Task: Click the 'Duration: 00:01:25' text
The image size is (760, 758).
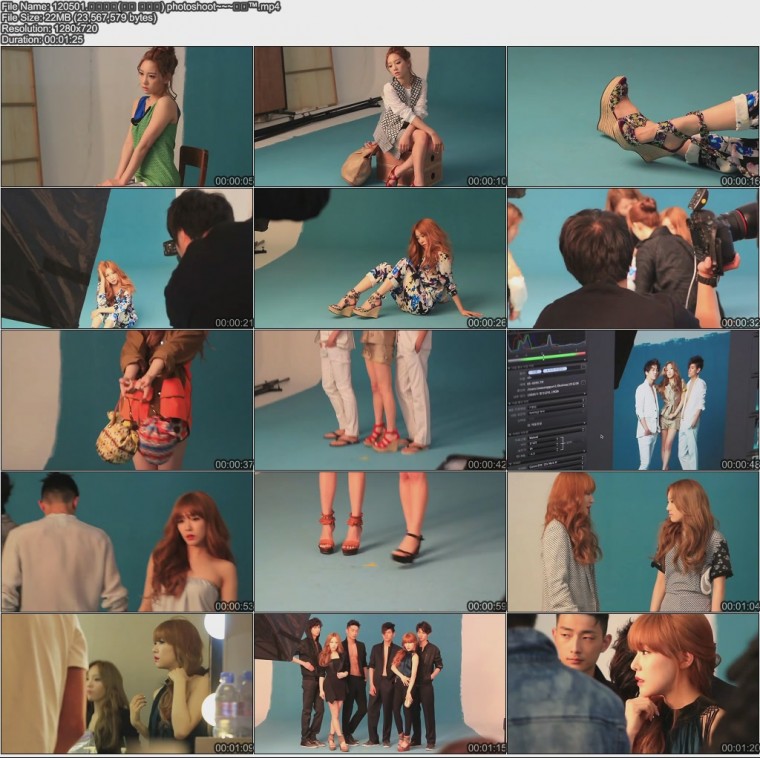Action: [43, 39]
